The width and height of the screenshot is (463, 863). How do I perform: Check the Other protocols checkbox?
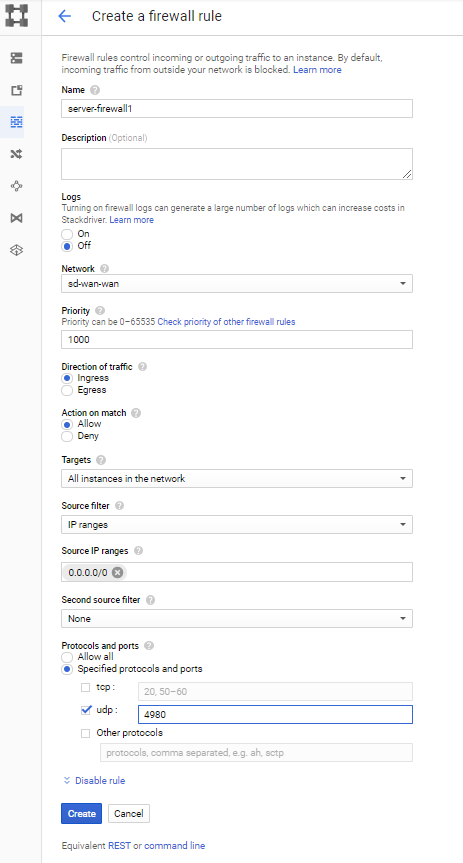click(x=85, y=733)
